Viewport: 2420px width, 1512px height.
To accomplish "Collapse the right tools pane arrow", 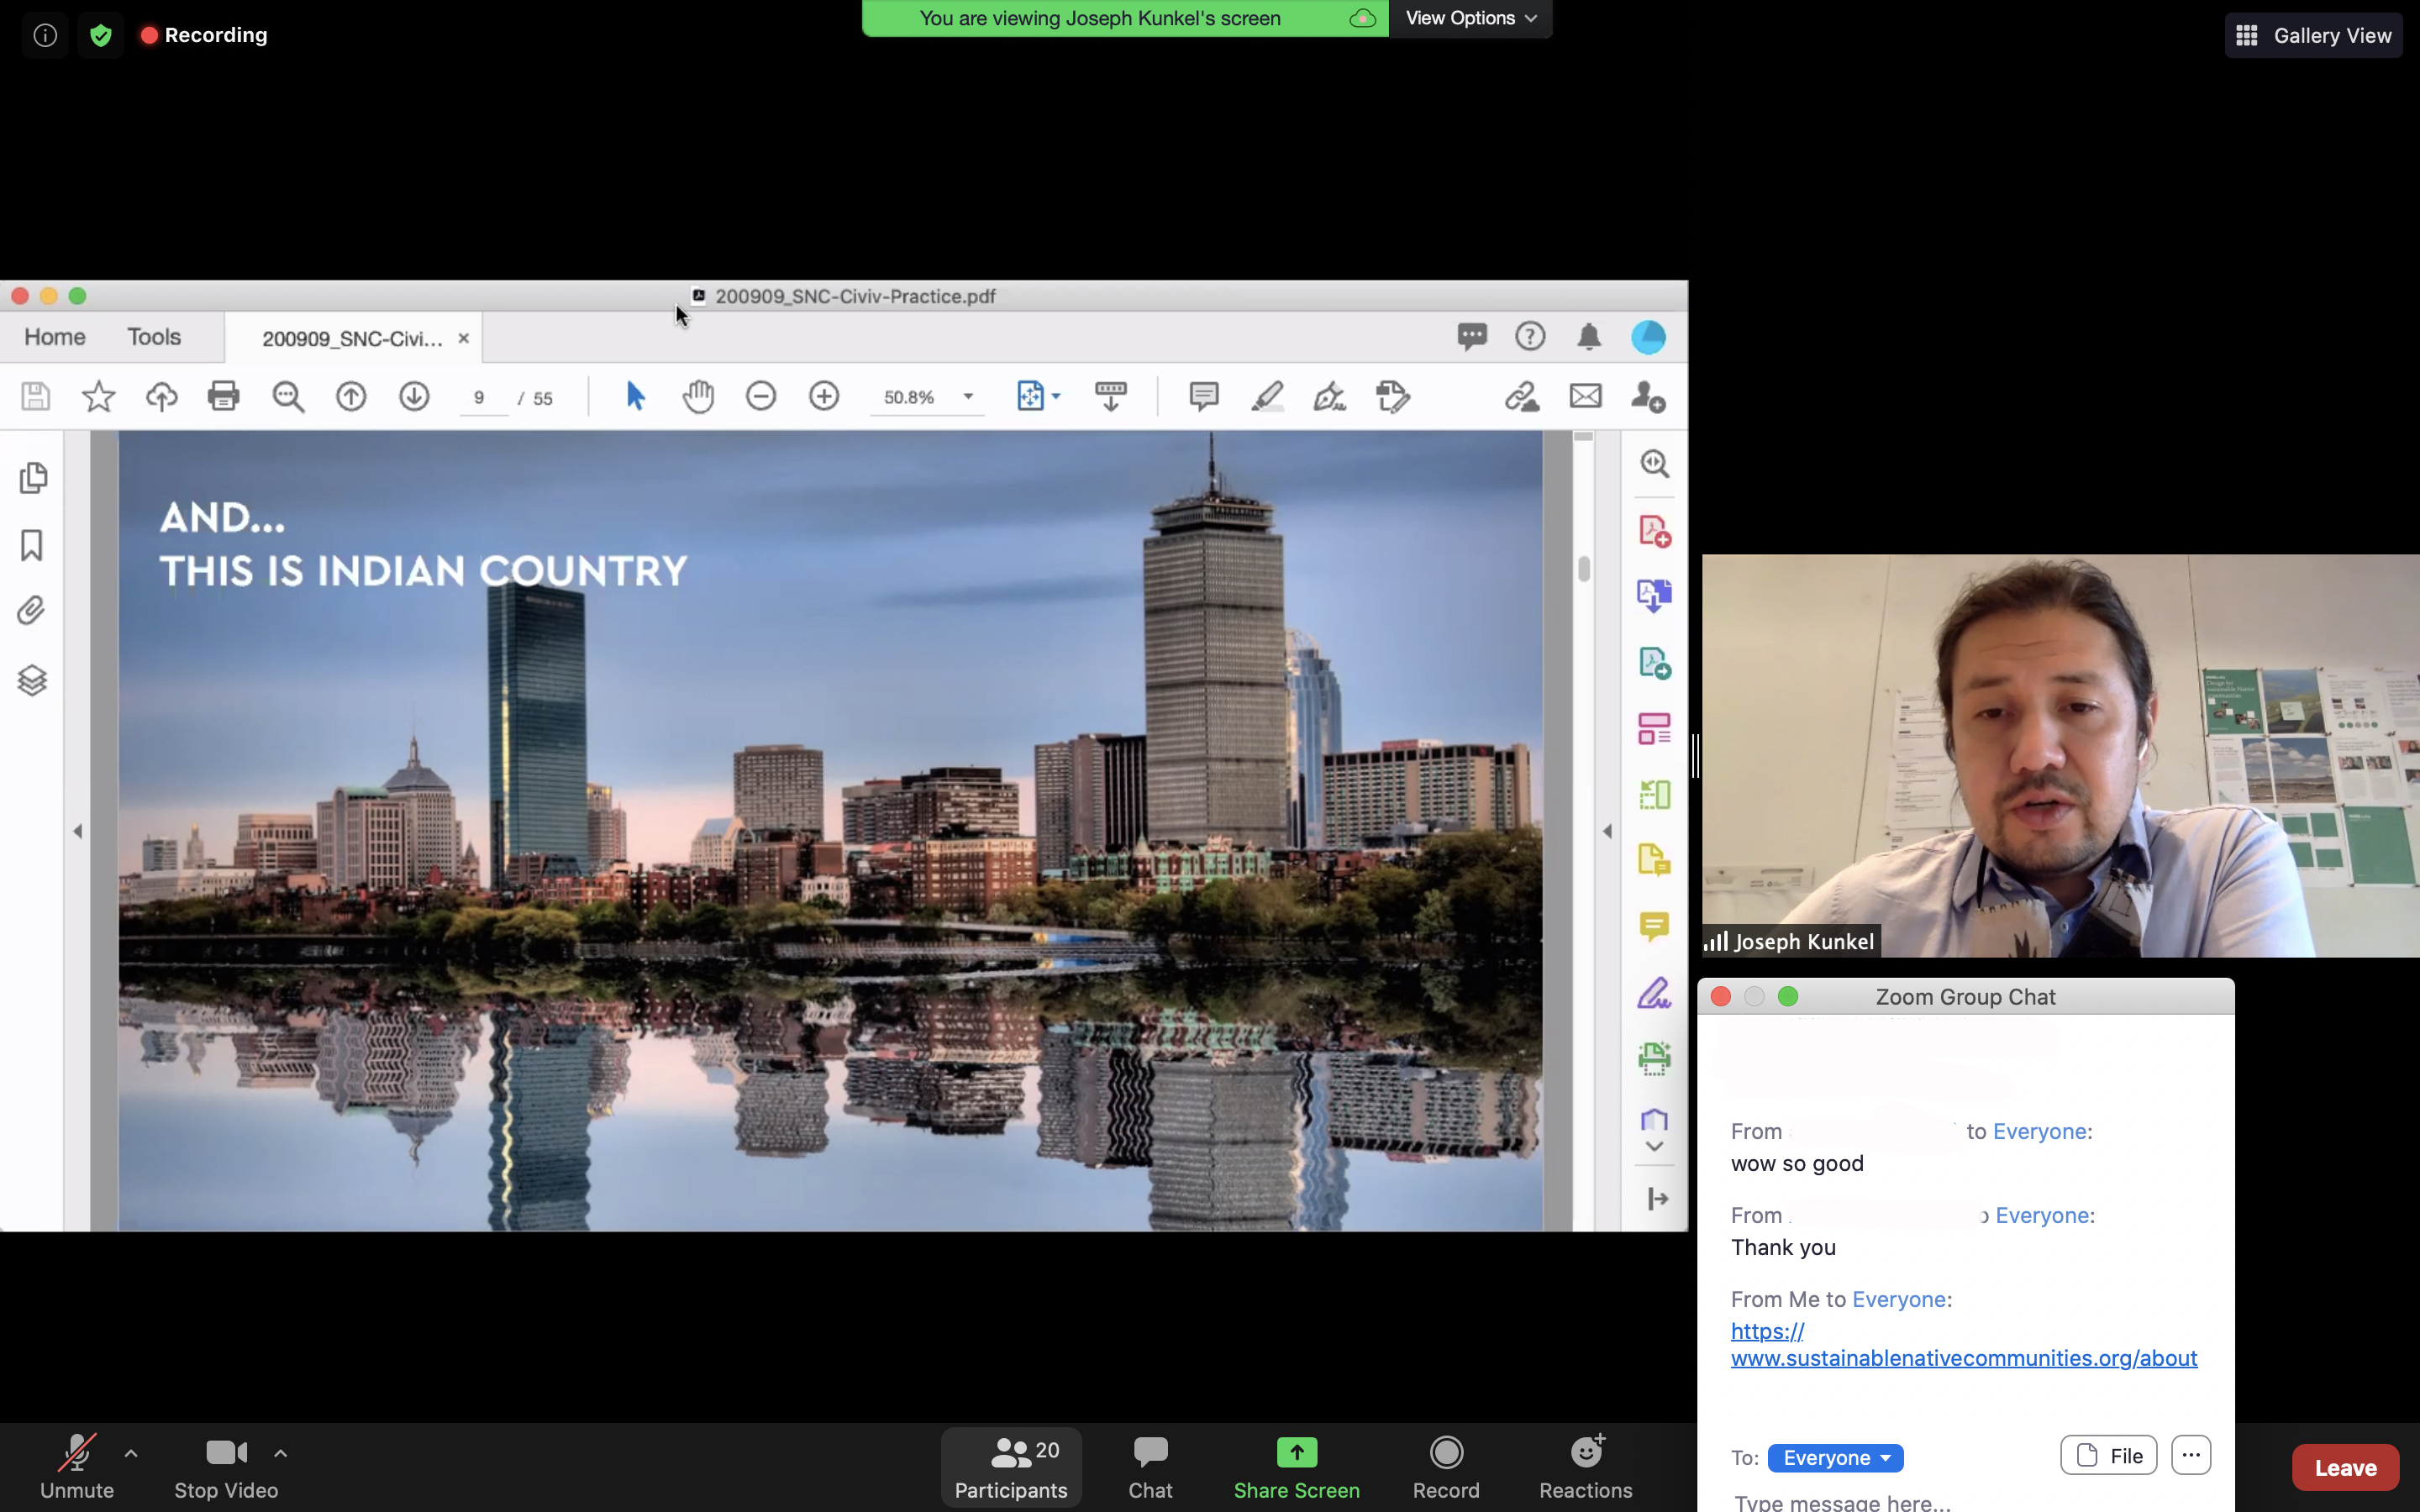I will pyautogui.click(x=1607, y=831).
